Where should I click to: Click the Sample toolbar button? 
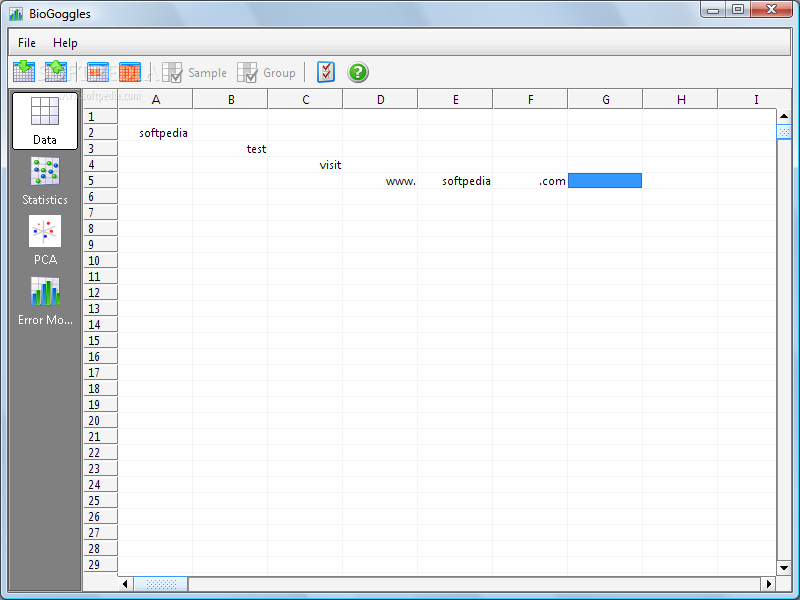click(194, 72)
